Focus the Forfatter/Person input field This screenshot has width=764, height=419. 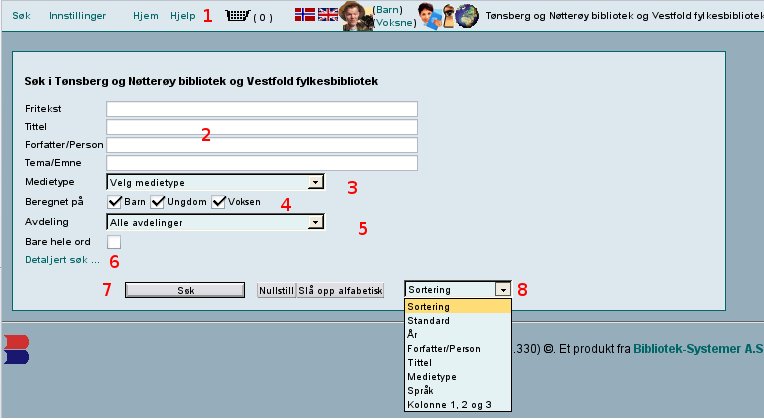coord(262,145)
